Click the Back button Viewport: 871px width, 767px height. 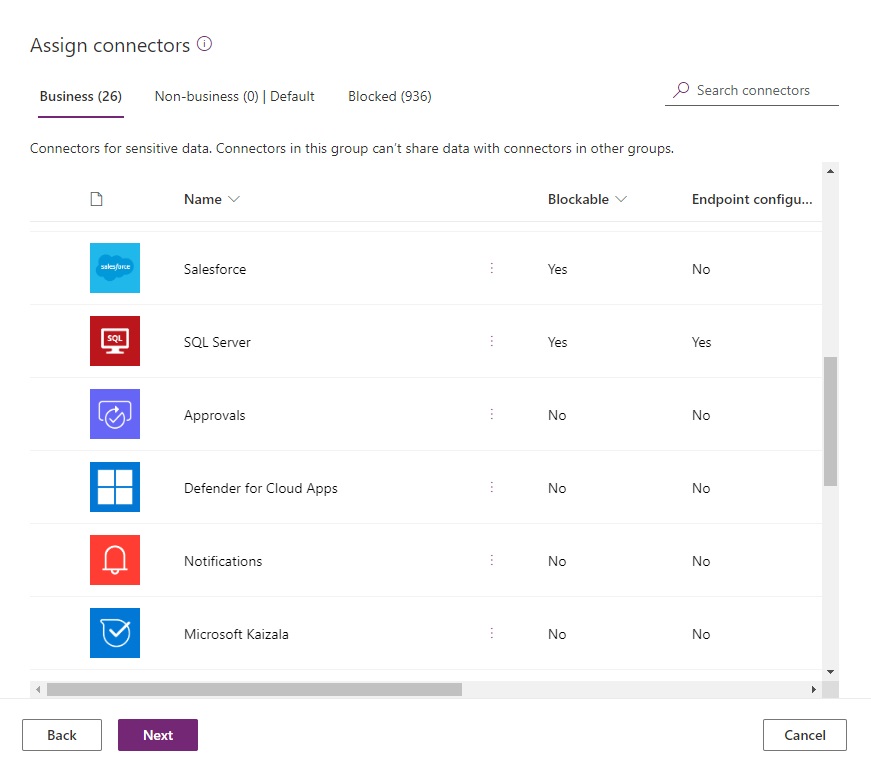[x=61, y=734]
